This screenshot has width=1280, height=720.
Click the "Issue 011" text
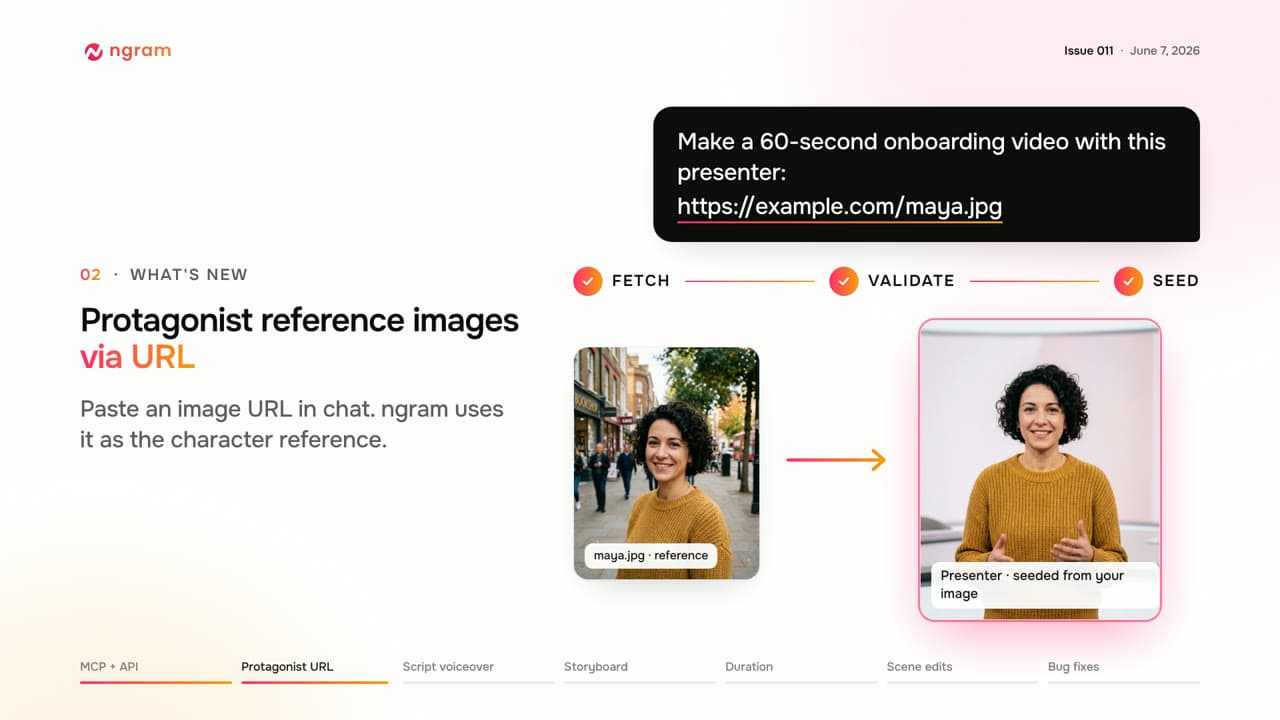pyautogui.click(x=1088, y=51)
